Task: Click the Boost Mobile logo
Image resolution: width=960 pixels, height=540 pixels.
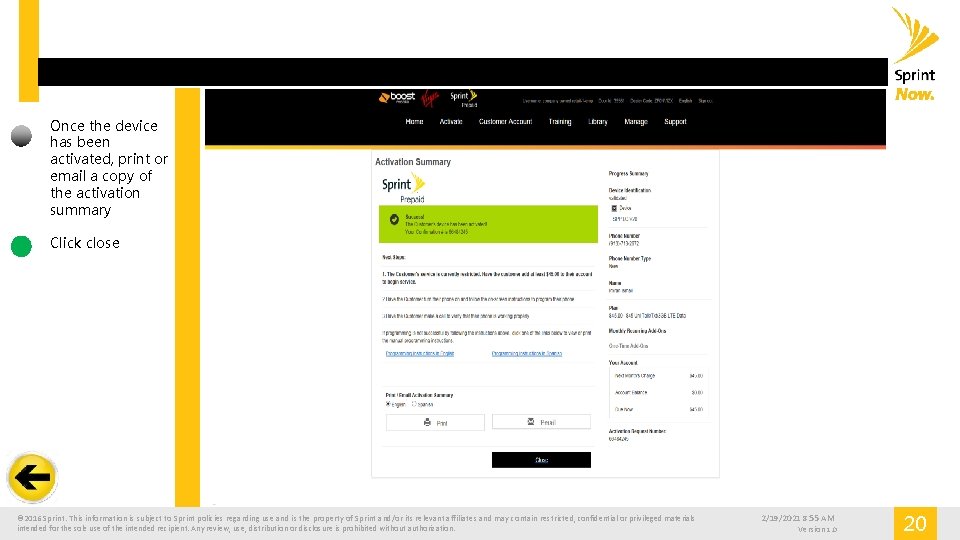Action: tap(397, 97)
